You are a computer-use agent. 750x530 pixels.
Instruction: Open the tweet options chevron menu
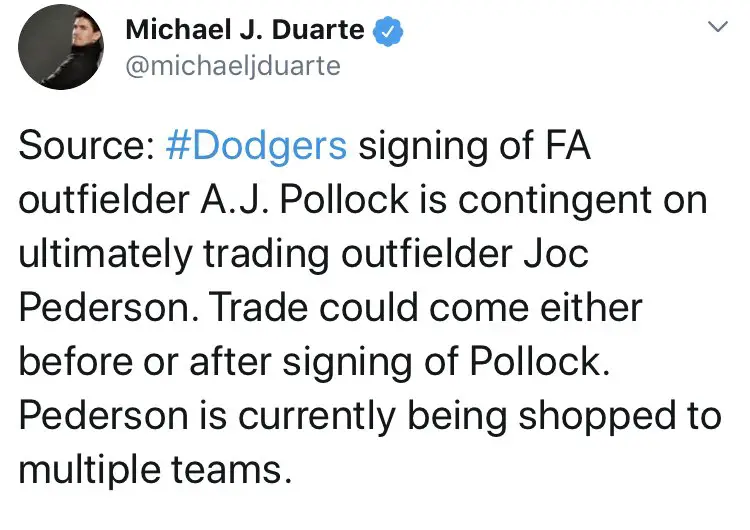click(x=716, y=28)
